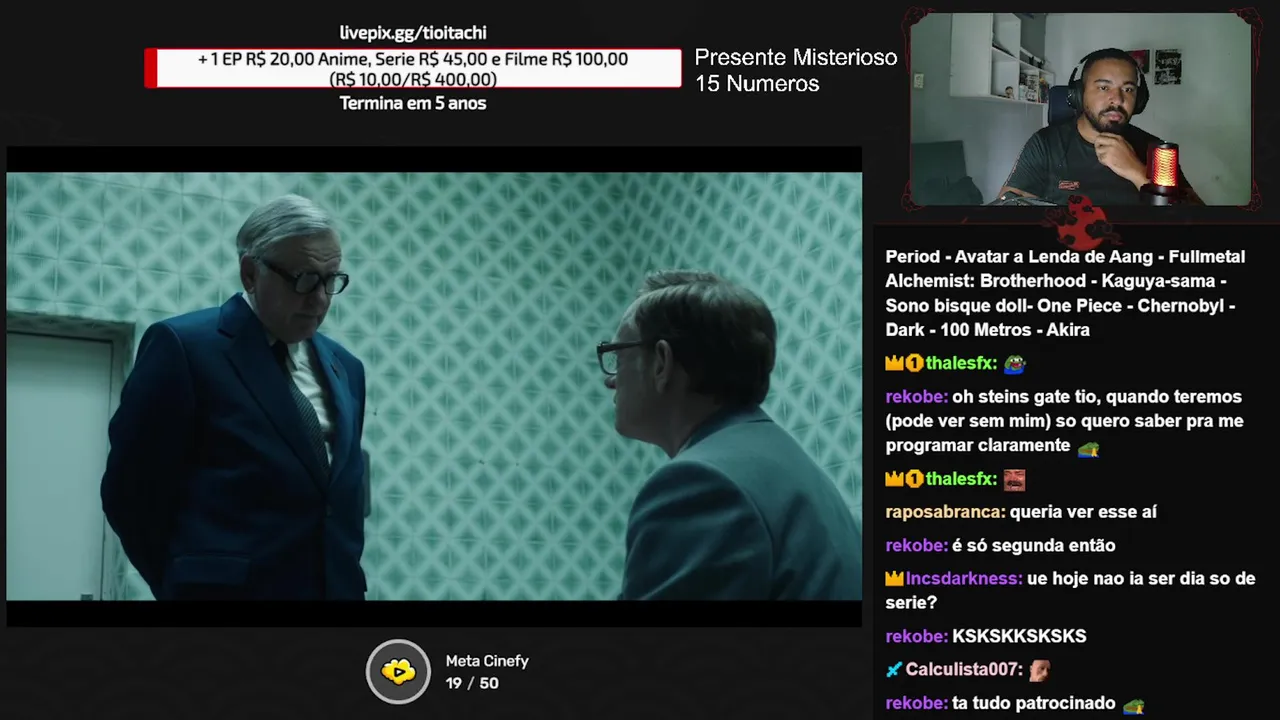1280x720 pixels.
Task: Open rekobe's username on the 'KSKSKKSKSKS' message
Action: pyautogui.click(x=916, y=636)
